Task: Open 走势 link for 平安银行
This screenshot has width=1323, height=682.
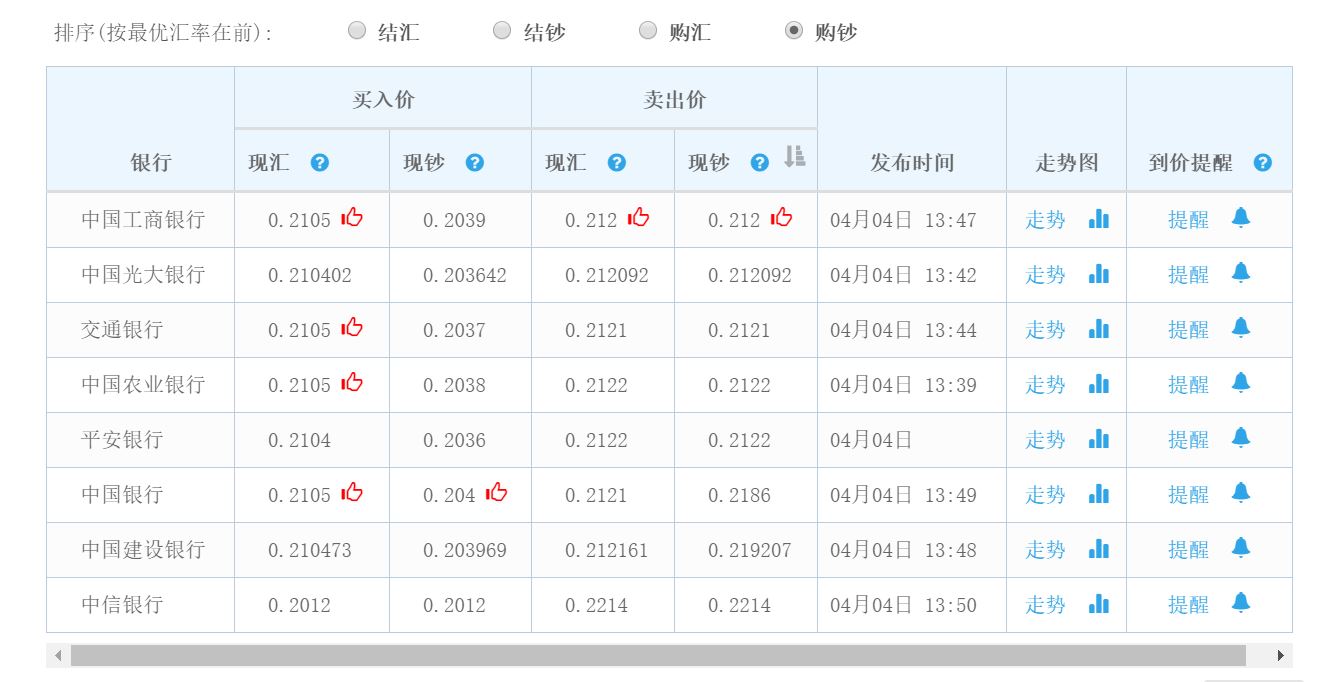Action: tap(1045, 440)
